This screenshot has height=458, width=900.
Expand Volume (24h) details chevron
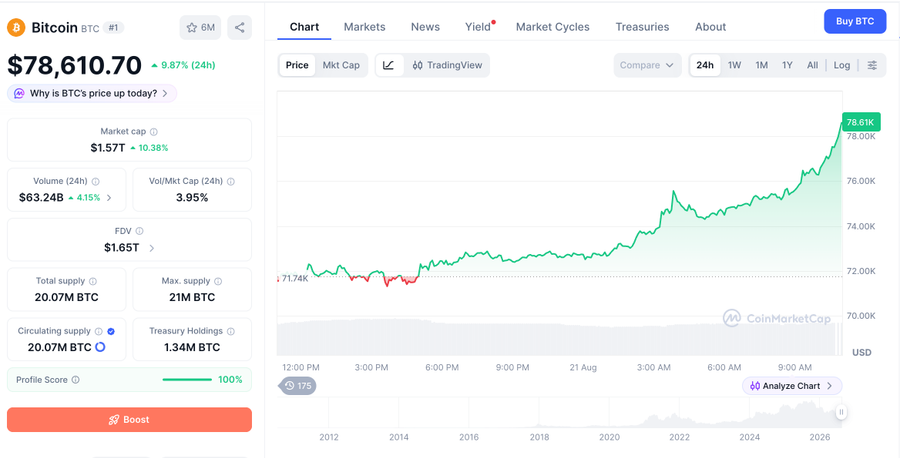click(109, 198)
